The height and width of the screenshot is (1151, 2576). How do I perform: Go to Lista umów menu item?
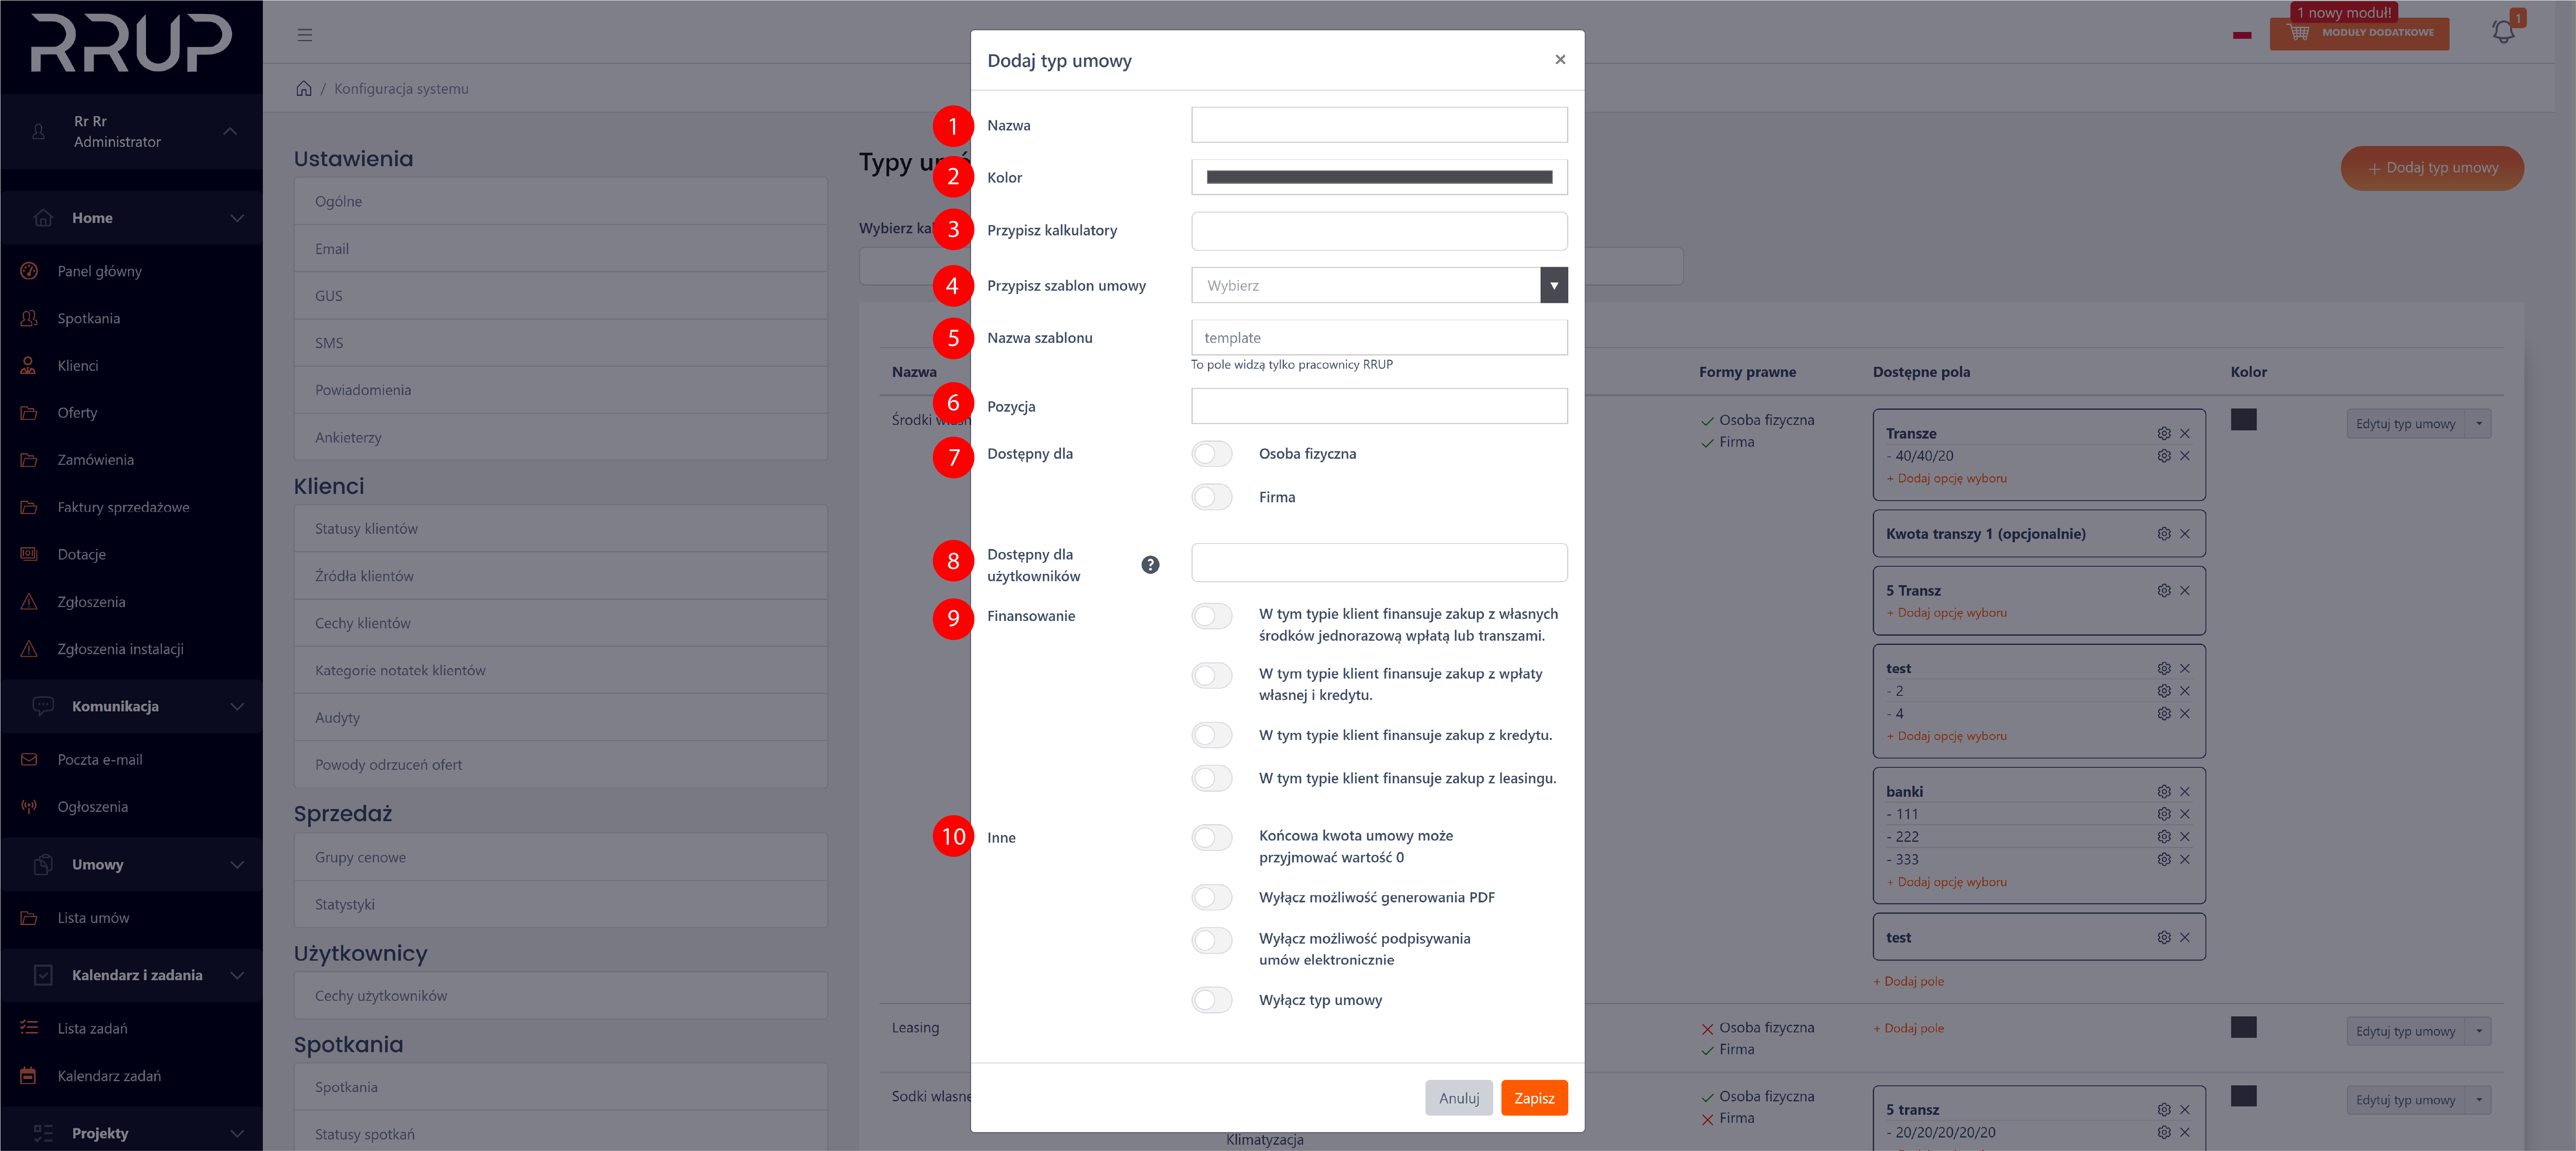click(93, 918)
